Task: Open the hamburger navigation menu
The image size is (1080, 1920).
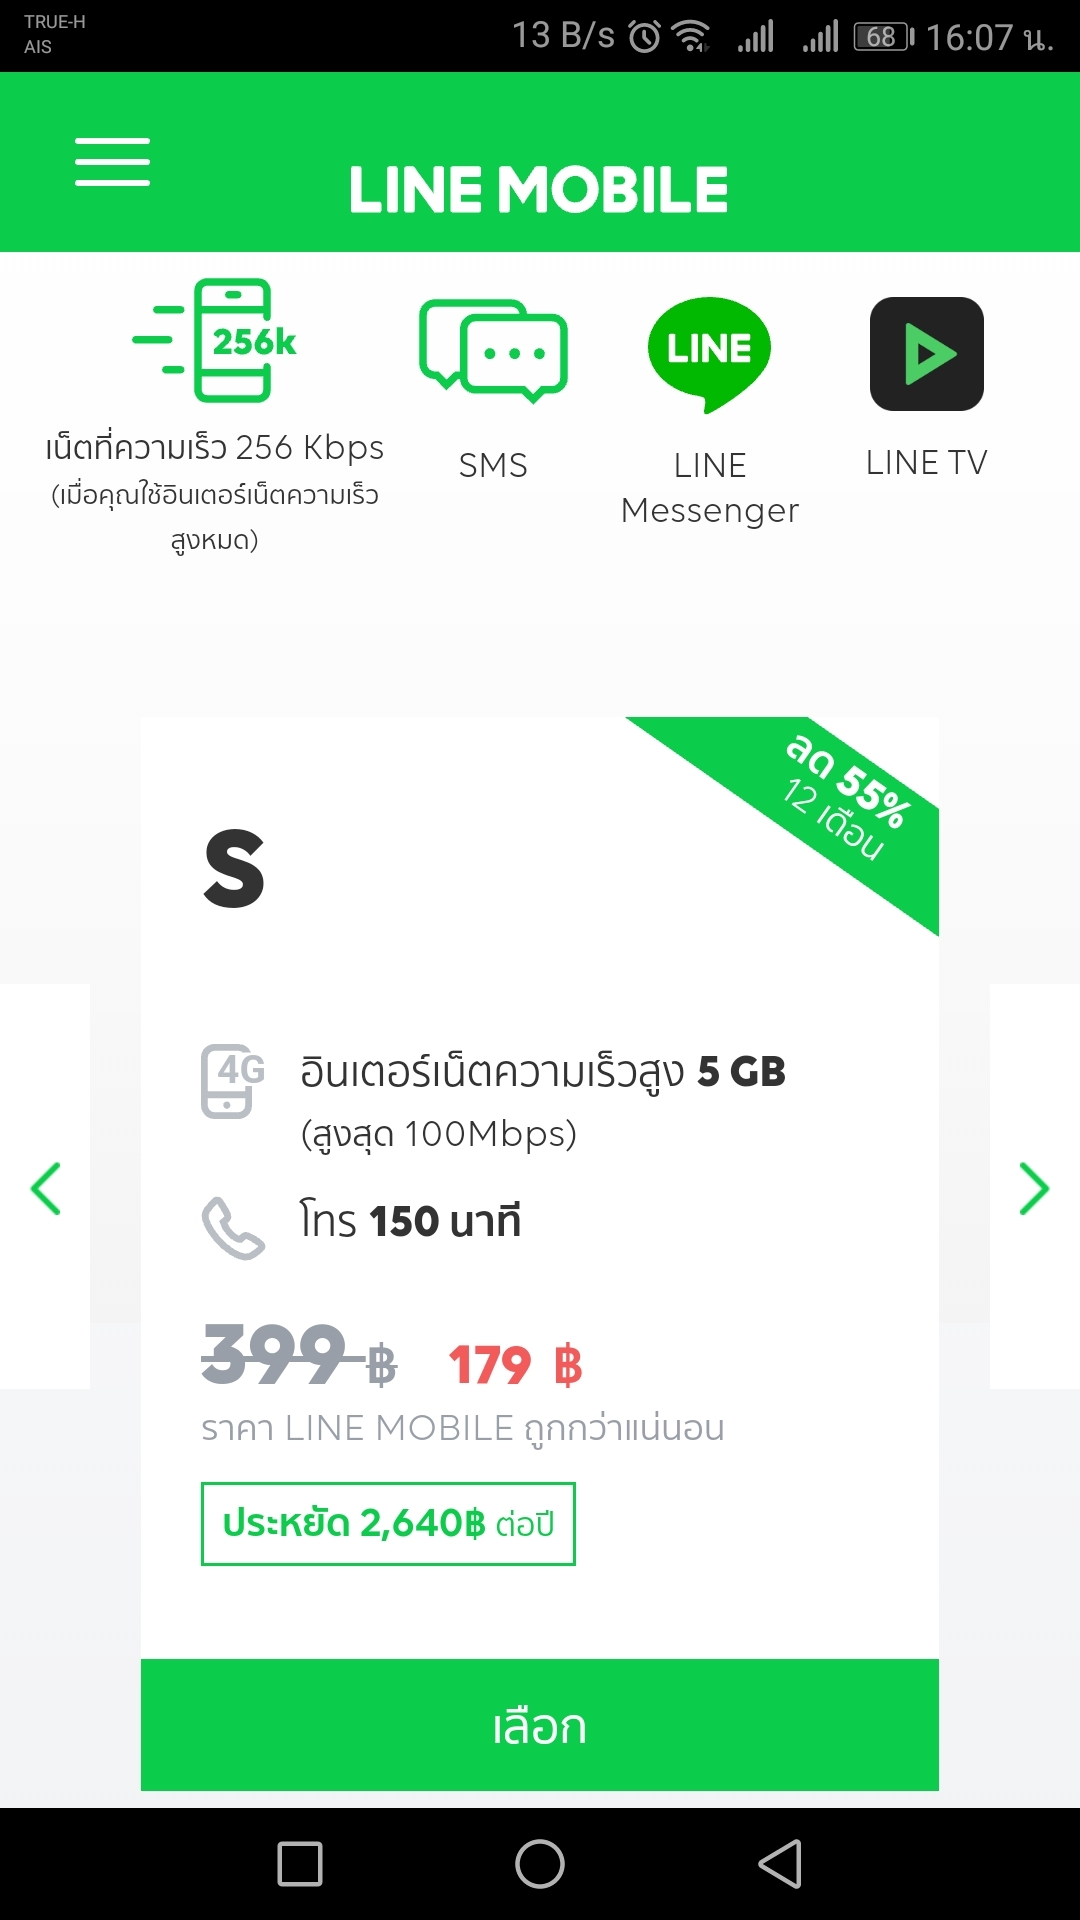Action: (x=112, y=162)
